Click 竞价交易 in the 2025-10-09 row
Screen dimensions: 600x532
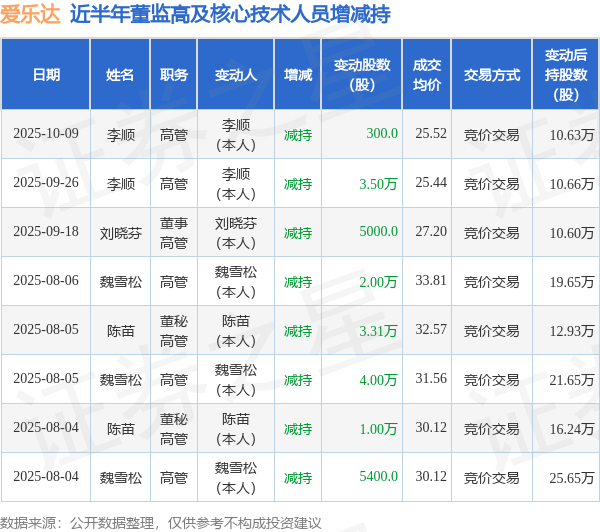(x=492, y=135)
